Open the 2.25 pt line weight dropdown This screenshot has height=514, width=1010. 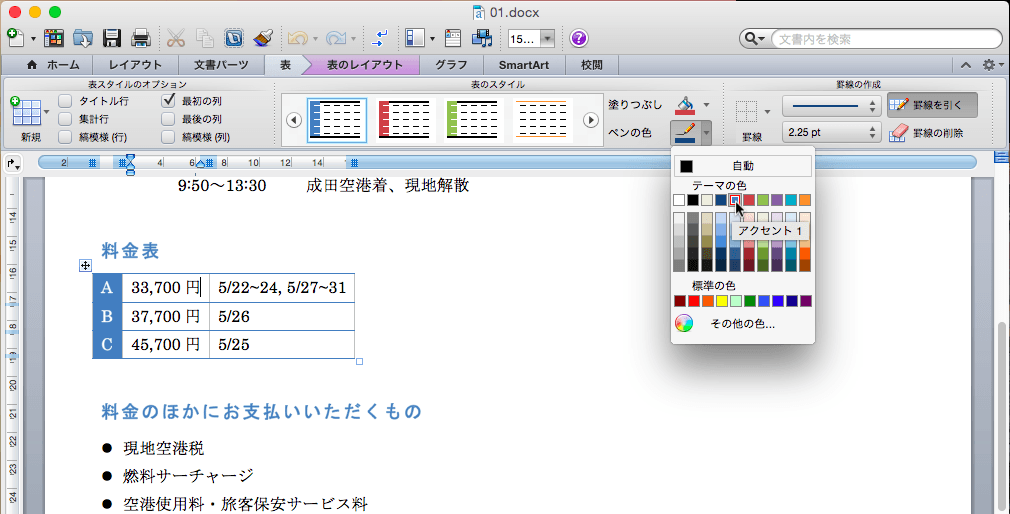(x=831, y=133)
